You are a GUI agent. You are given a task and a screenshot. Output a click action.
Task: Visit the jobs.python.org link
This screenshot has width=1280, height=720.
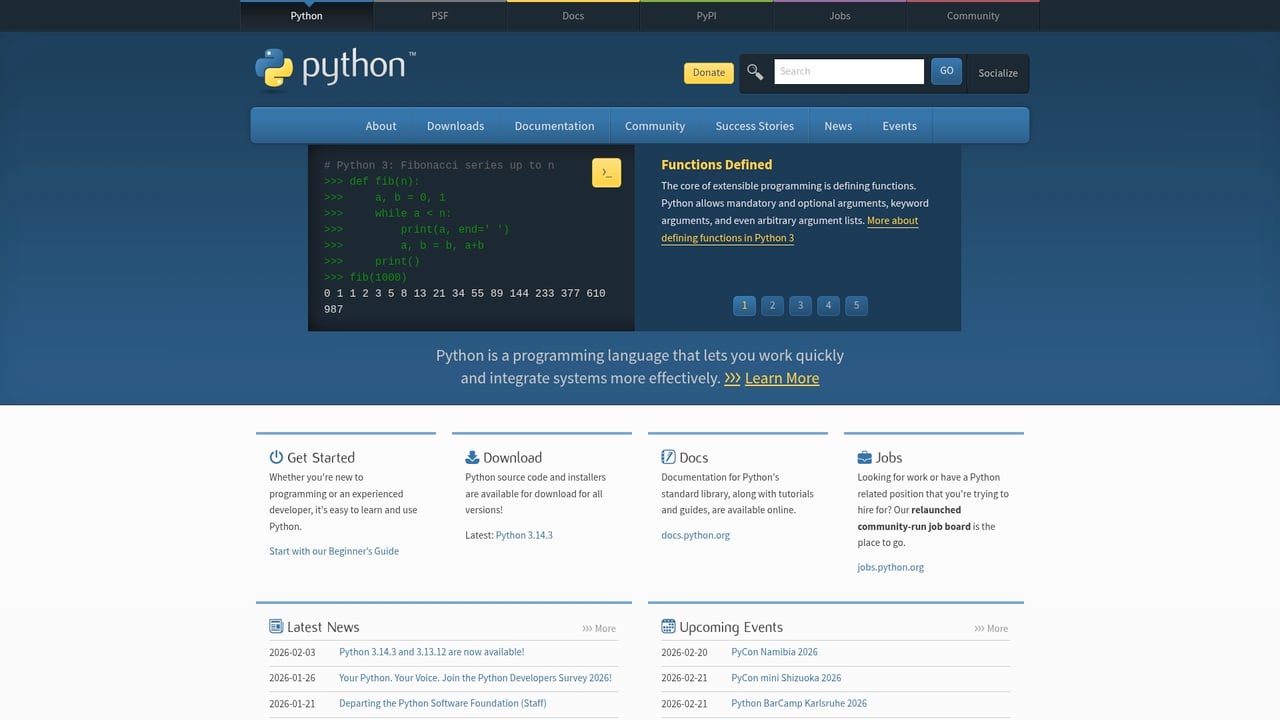(890, 566)
